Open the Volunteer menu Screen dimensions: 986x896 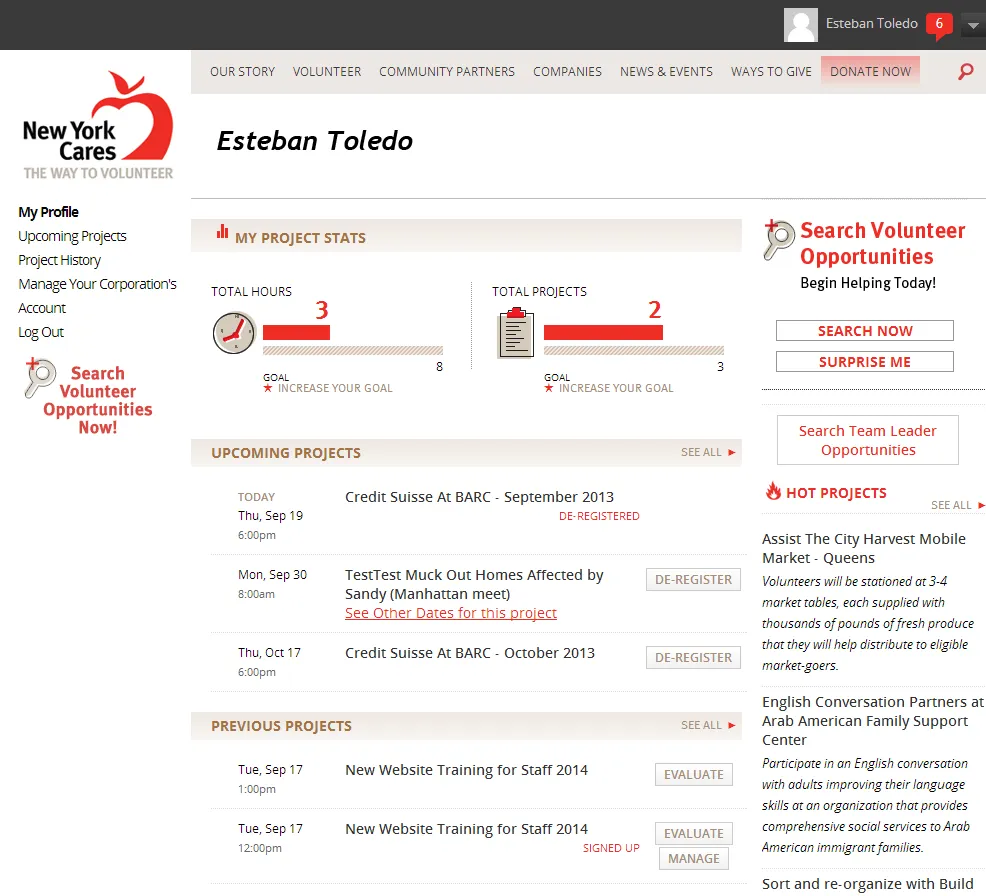327,72
